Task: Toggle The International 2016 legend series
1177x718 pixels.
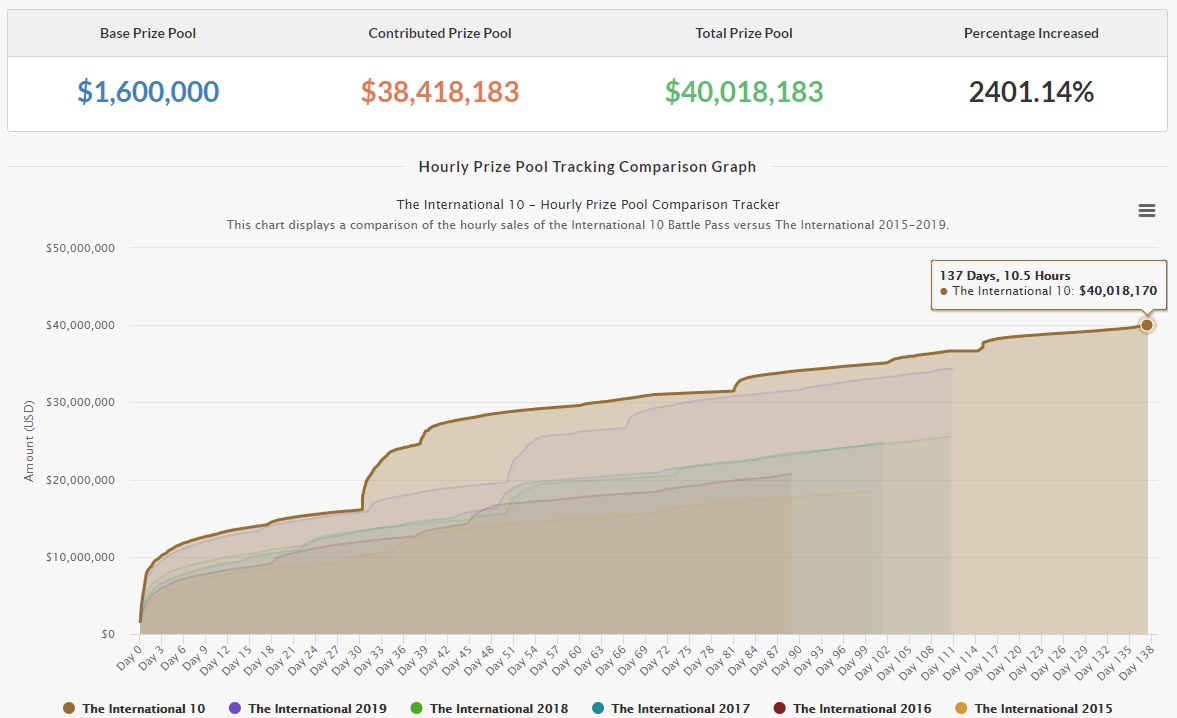Action: 853,708
